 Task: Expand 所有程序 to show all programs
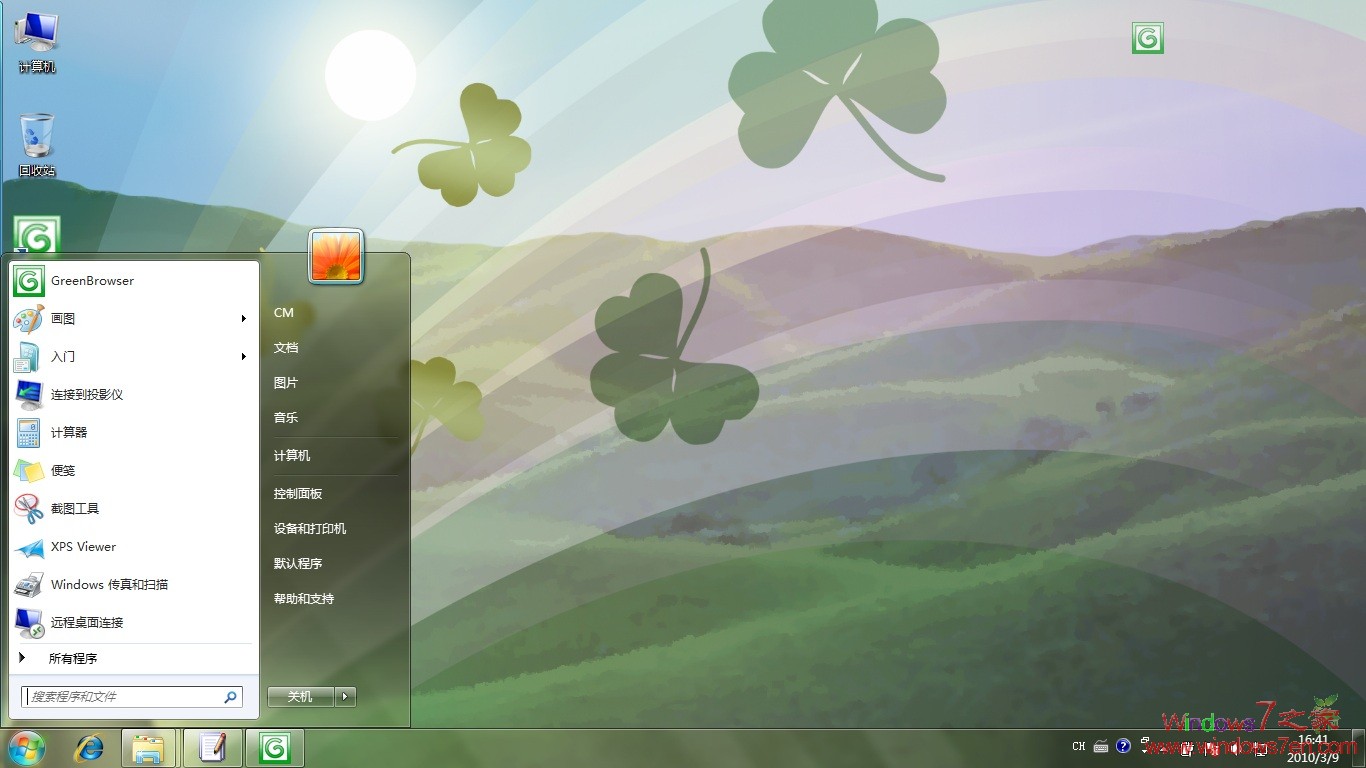point(74,658)
